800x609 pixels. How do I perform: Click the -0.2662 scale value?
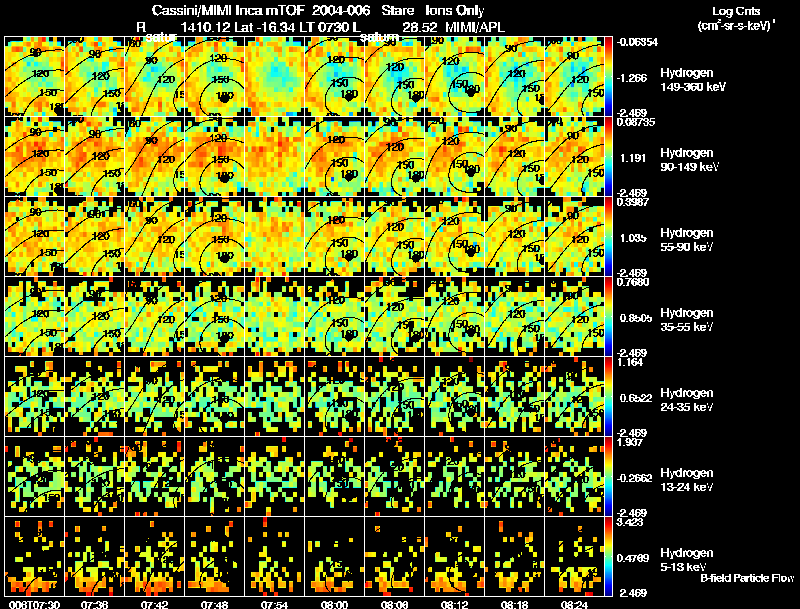click(x=634, y=478)
